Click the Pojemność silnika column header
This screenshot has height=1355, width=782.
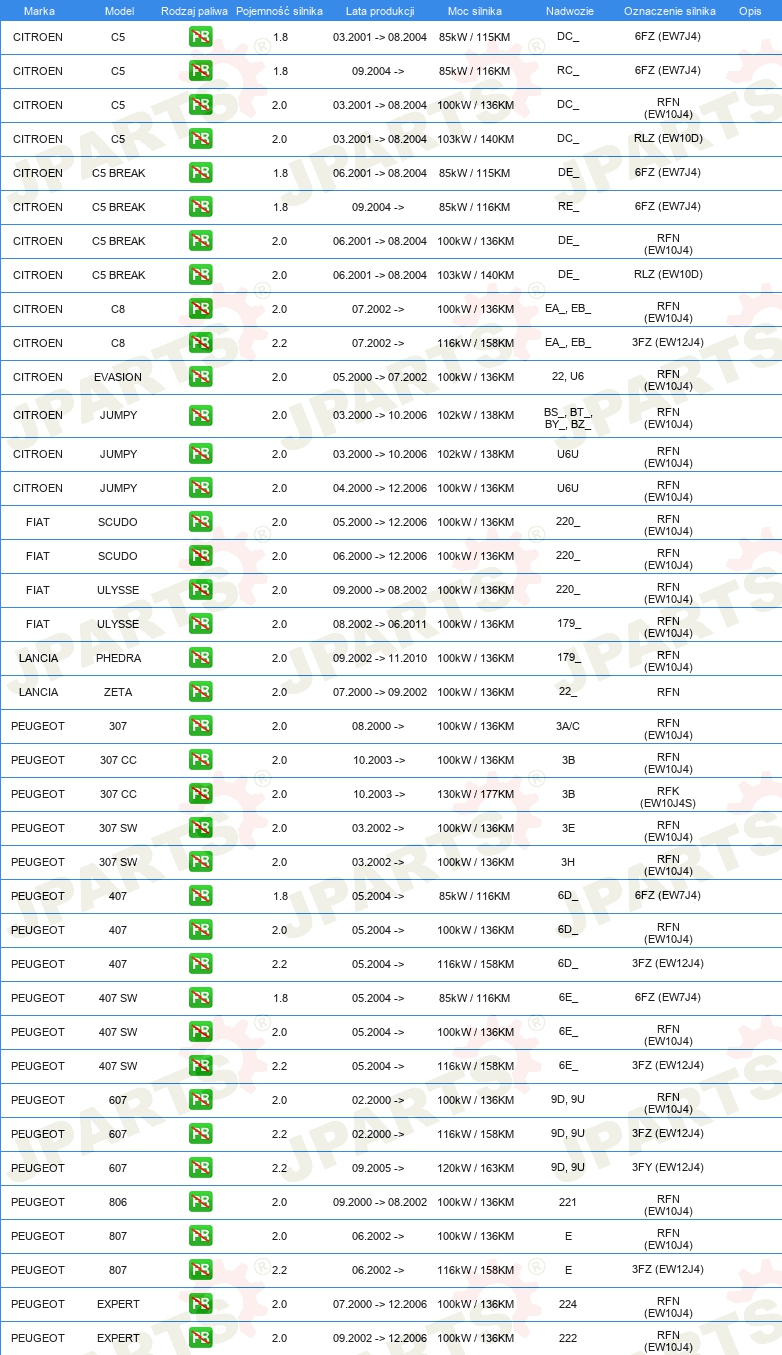(x=280, y=11)
